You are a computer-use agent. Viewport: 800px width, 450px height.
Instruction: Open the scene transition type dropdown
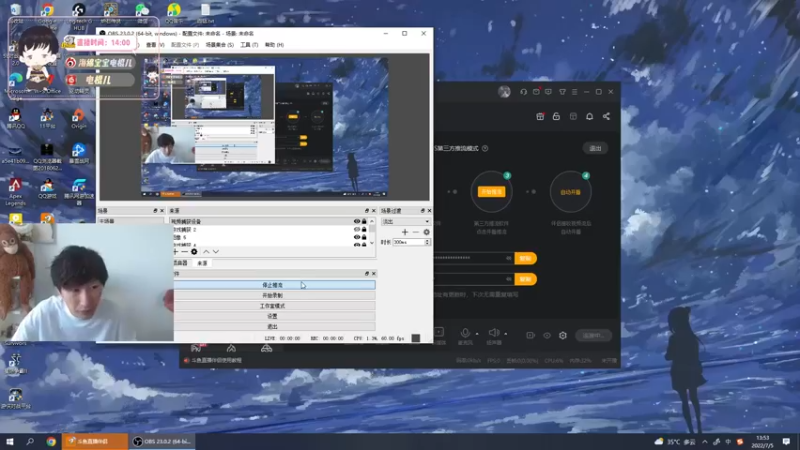[406, 221]
